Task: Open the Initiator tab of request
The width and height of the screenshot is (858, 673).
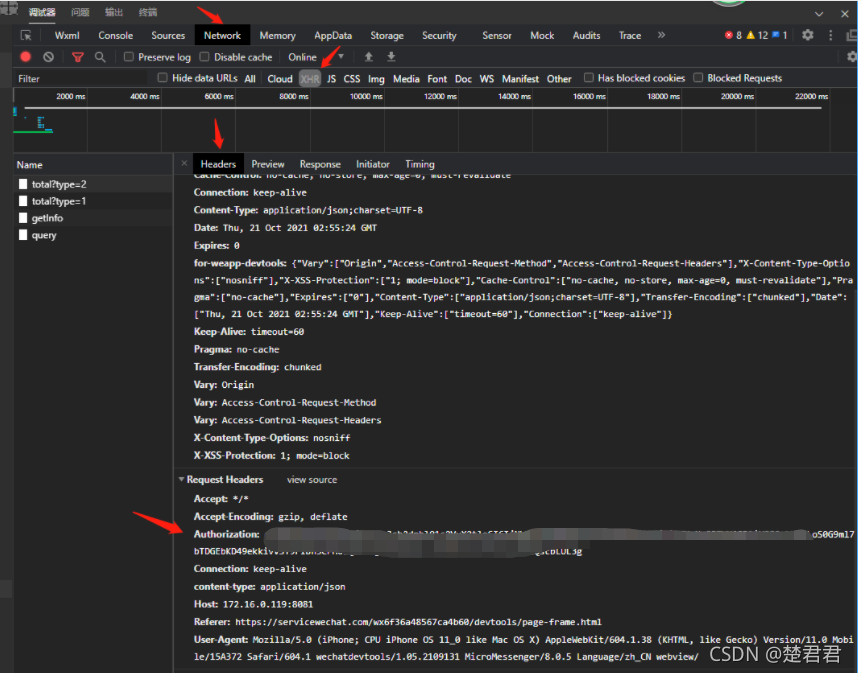Action: pyautogui.click(x=373, y=164)
